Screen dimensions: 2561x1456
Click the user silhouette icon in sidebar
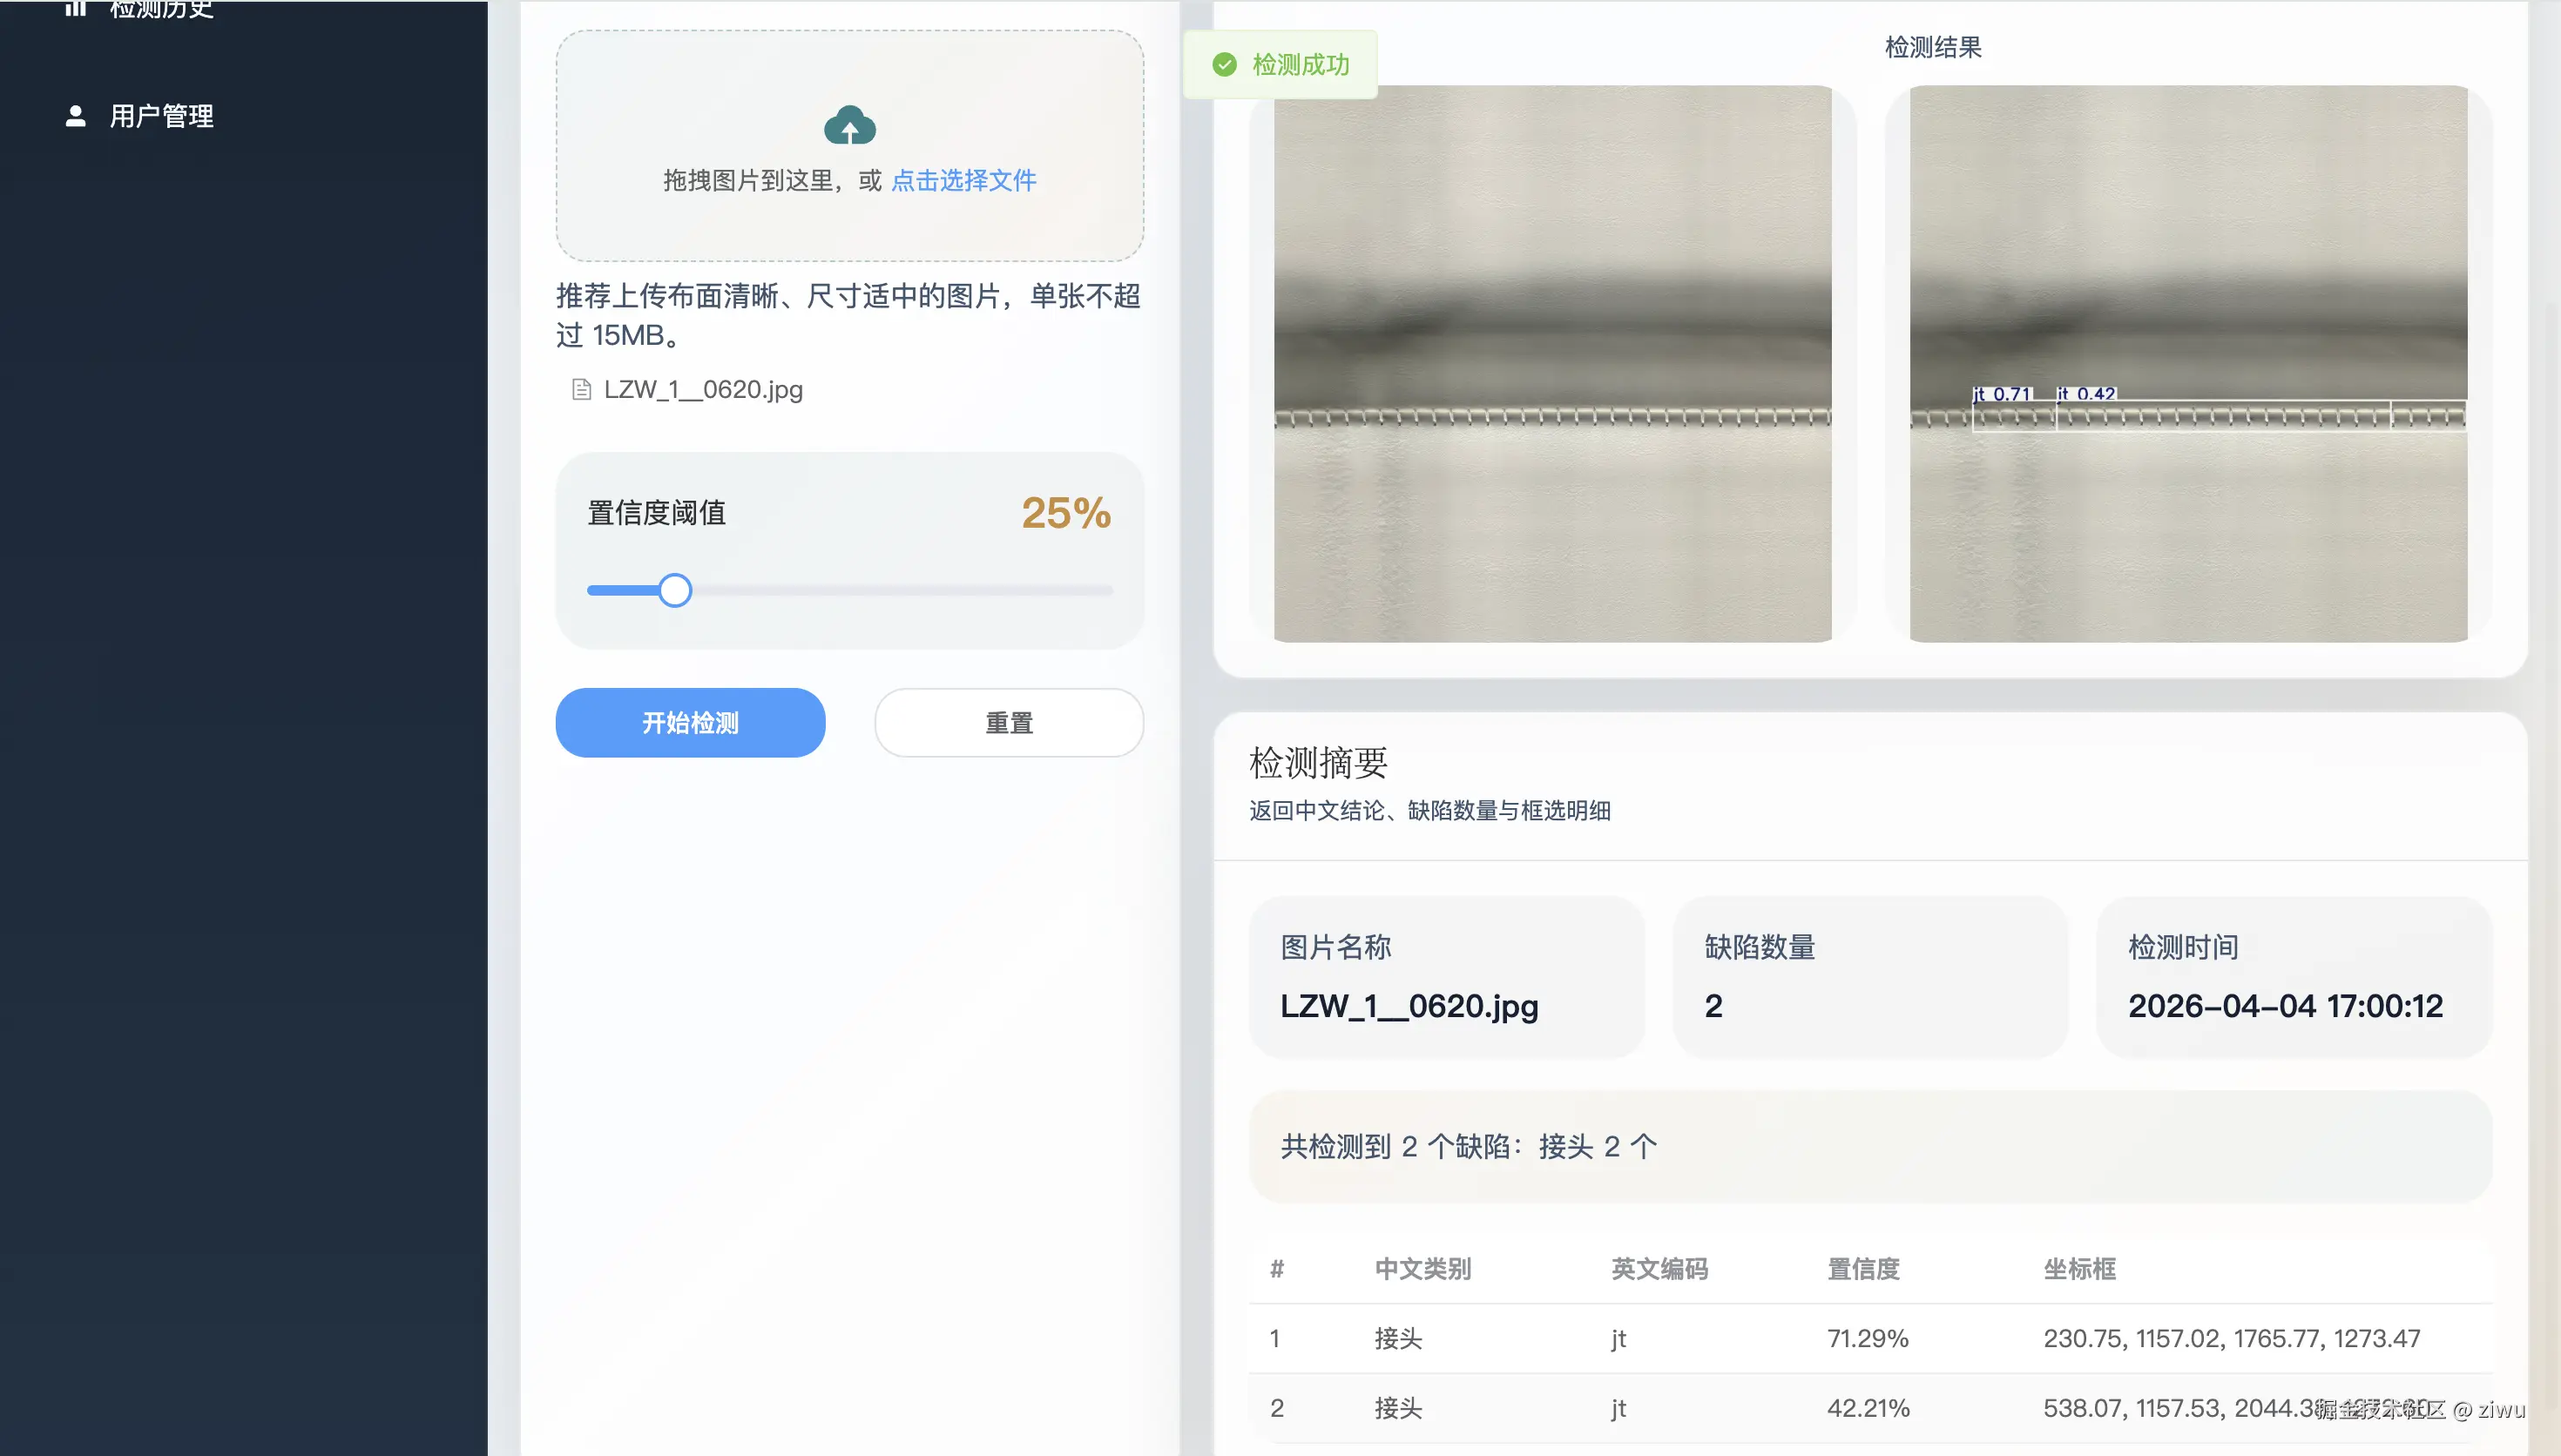click(x=75, y=116)
